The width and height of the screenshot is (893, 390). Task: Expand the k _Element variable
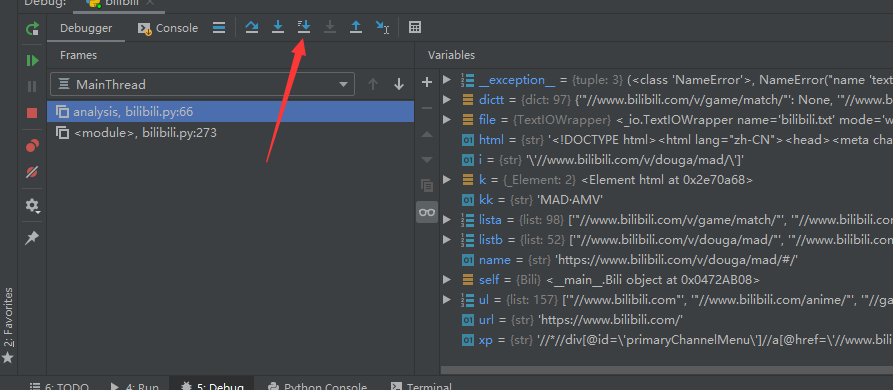(447, 179)
